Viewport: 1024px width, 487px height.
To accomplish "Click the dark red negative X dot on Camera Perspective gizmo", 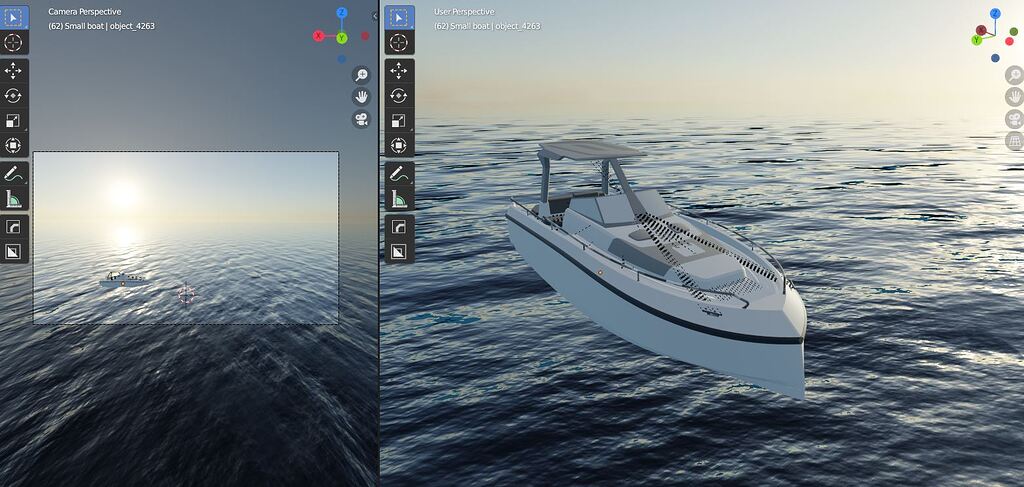I will [365, 36].
